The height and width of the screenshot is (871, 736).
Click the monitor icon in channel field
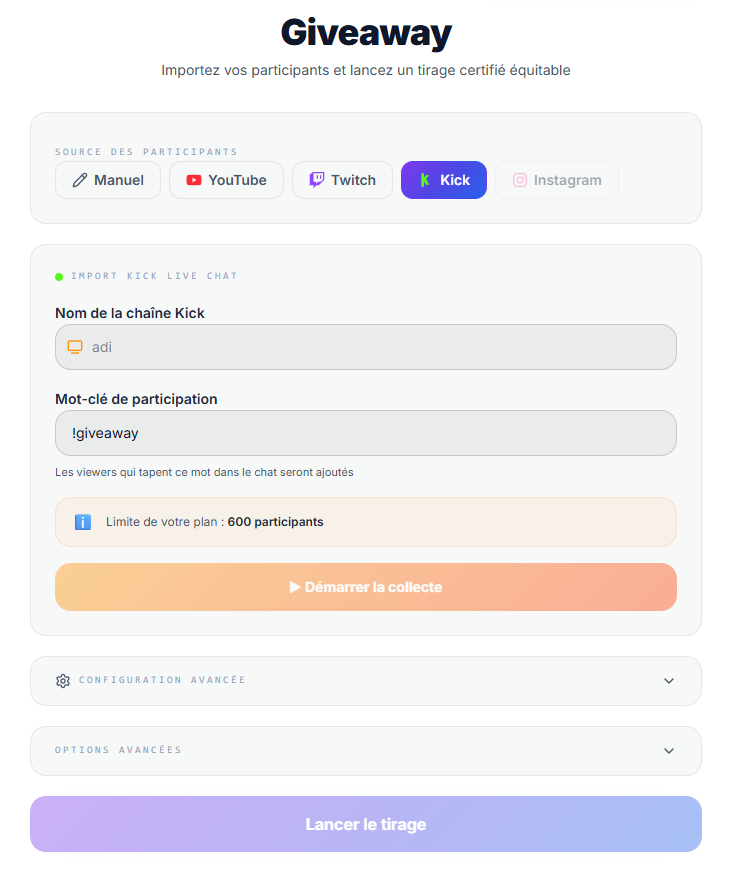75,347
